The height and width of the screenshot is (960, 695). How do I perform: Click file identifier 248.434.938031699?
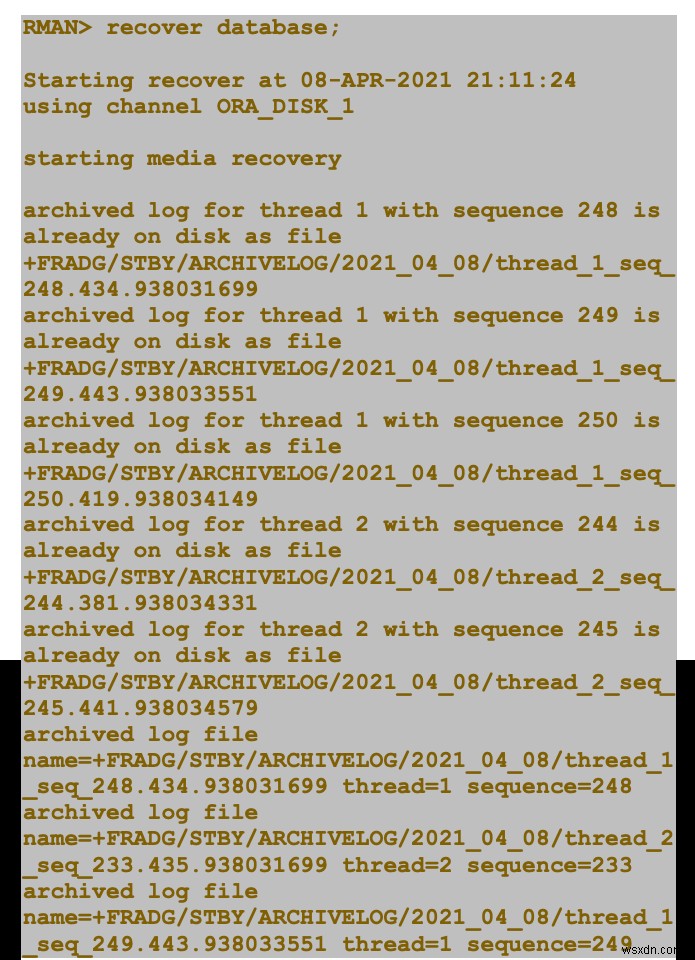pyautogui.click(x=140, y=289)
